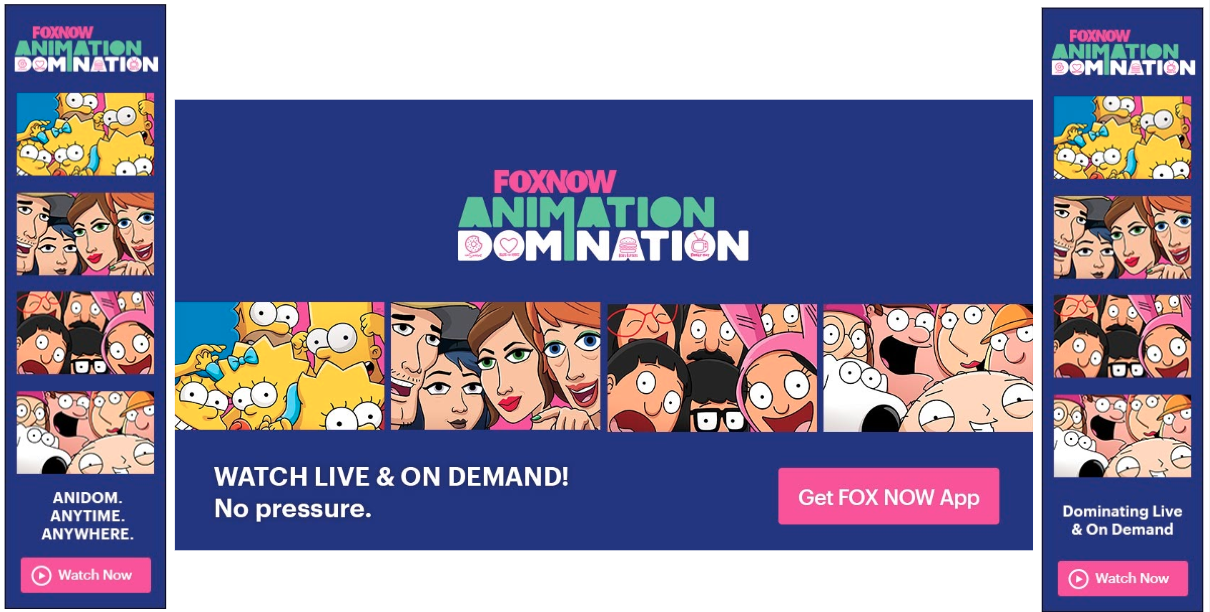The height and width of the screenshot is (612, 1210).
Task: Open the Family Guy thumbnail in the center banner
Action: (927, 366)
